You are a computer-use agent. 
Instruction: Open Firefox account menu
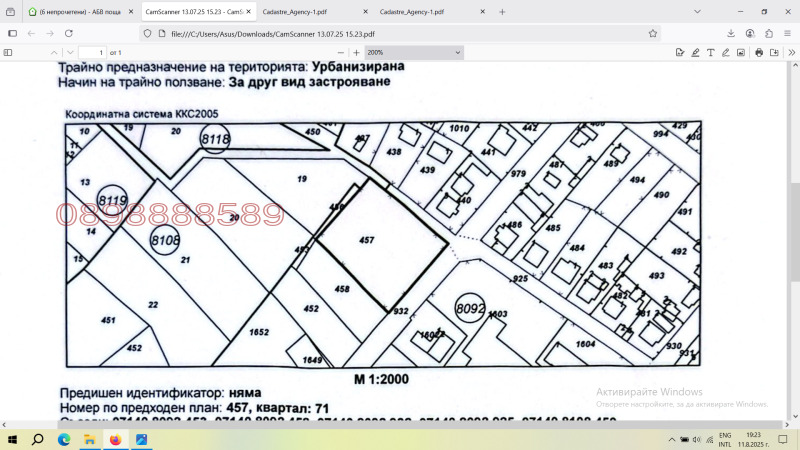[x=749, y=33]
